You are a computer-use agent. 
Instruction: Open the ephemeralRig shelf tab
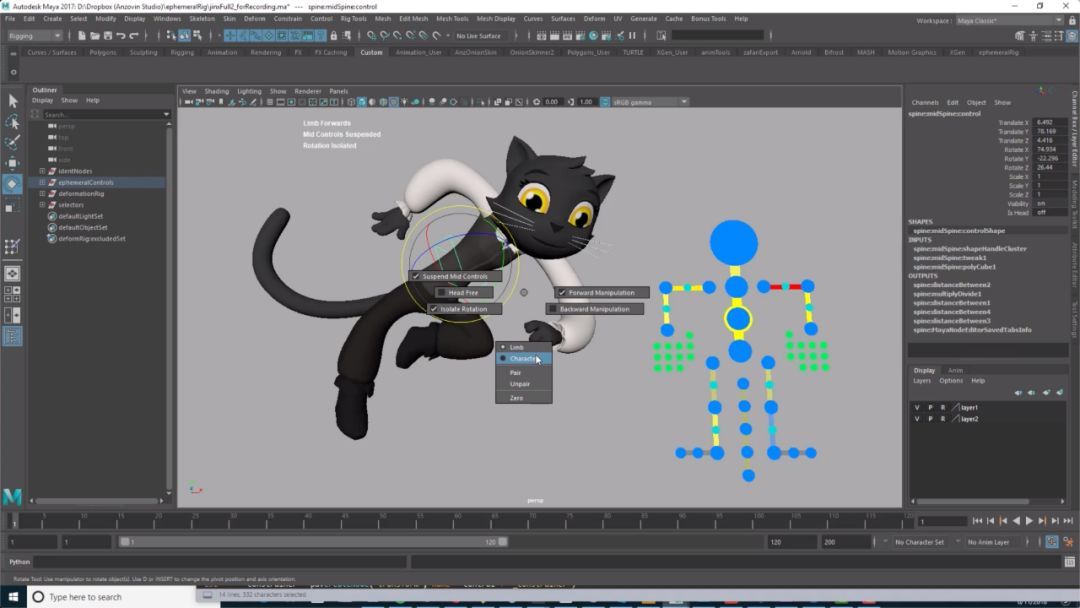coord(999,52)
